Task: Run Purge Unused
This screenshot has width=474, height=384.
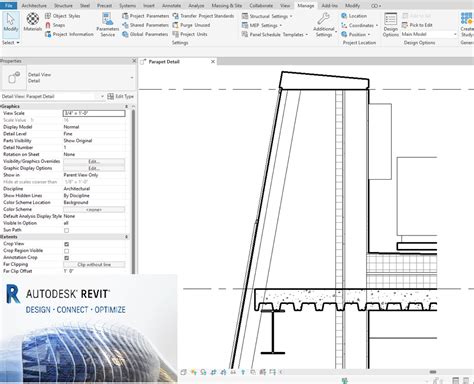Action: [x=191, y=25]
